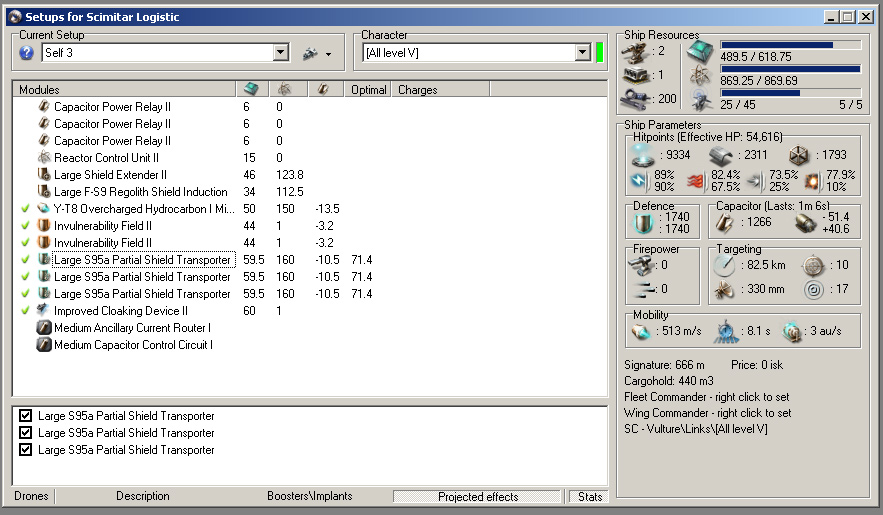Screen dimensions: 883x515
Task: Open the arrow next to ship setup icon
Action: tap(328, 53)
